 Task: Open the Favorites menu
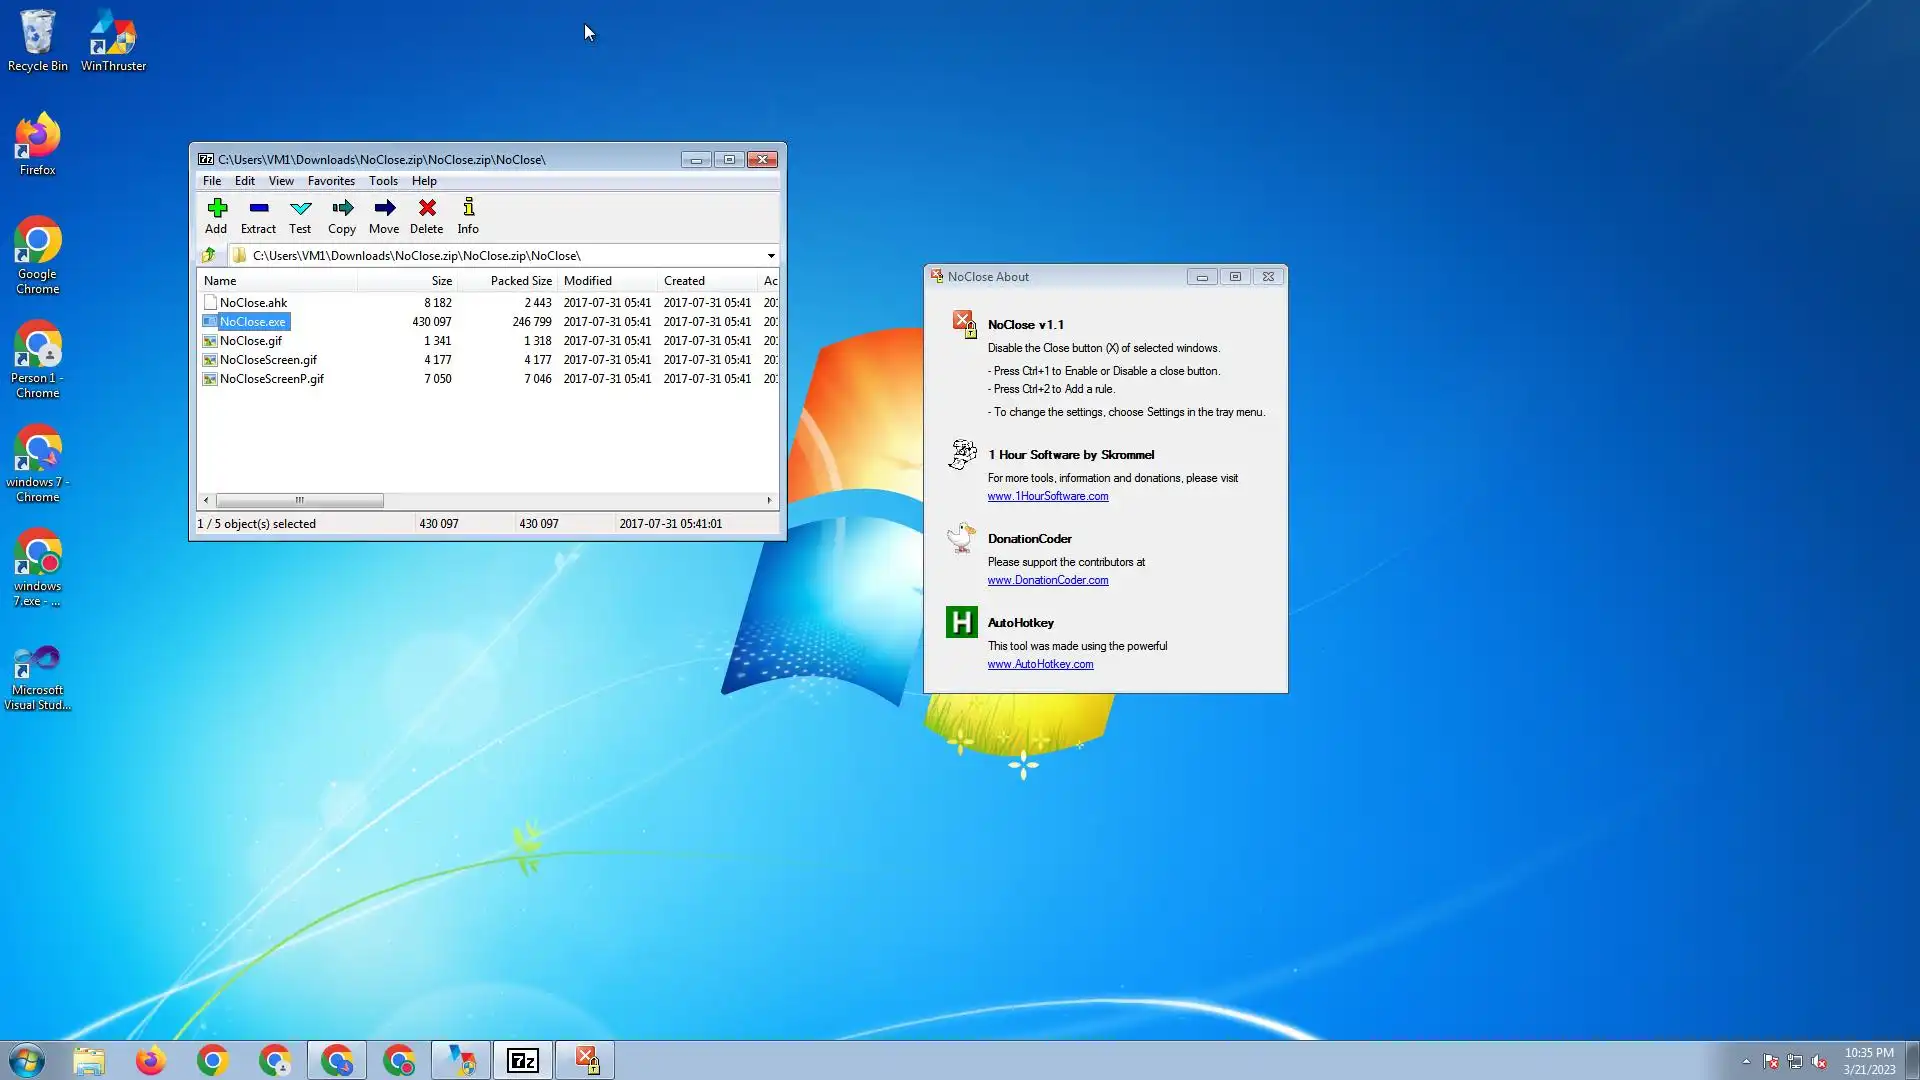(x=331, y=181)
